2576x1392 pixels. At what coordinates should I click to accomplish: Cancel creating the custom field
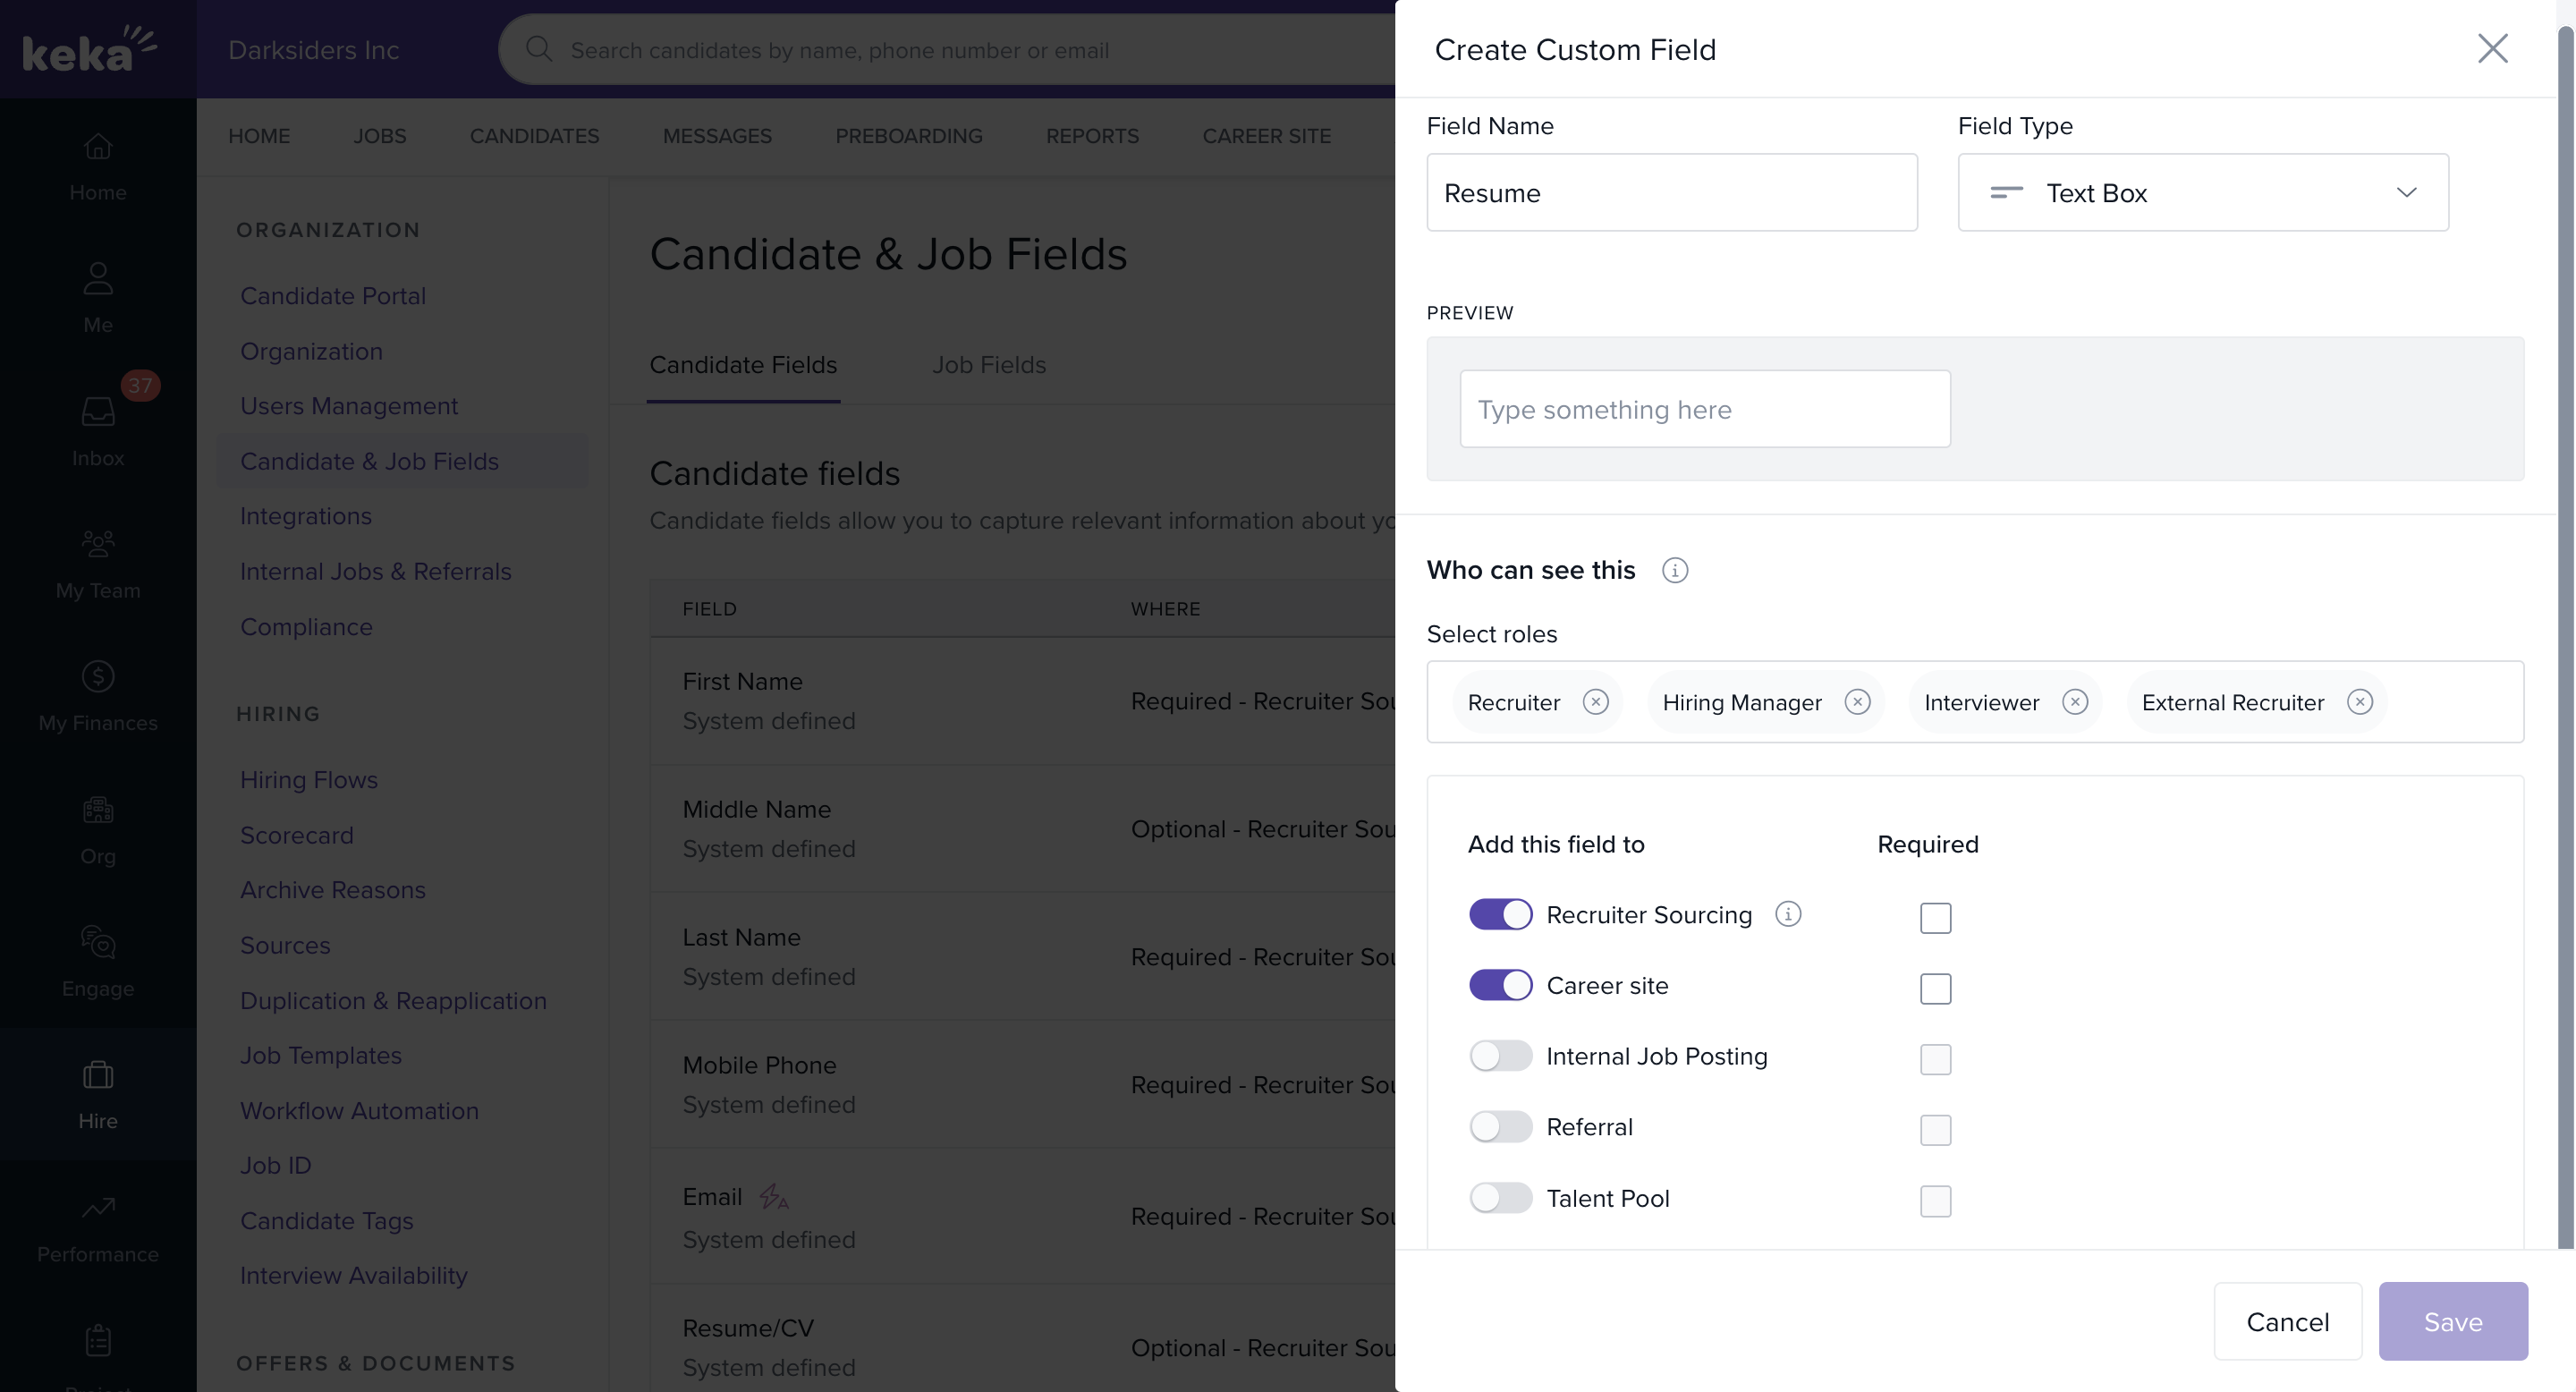[2287, 1321]
